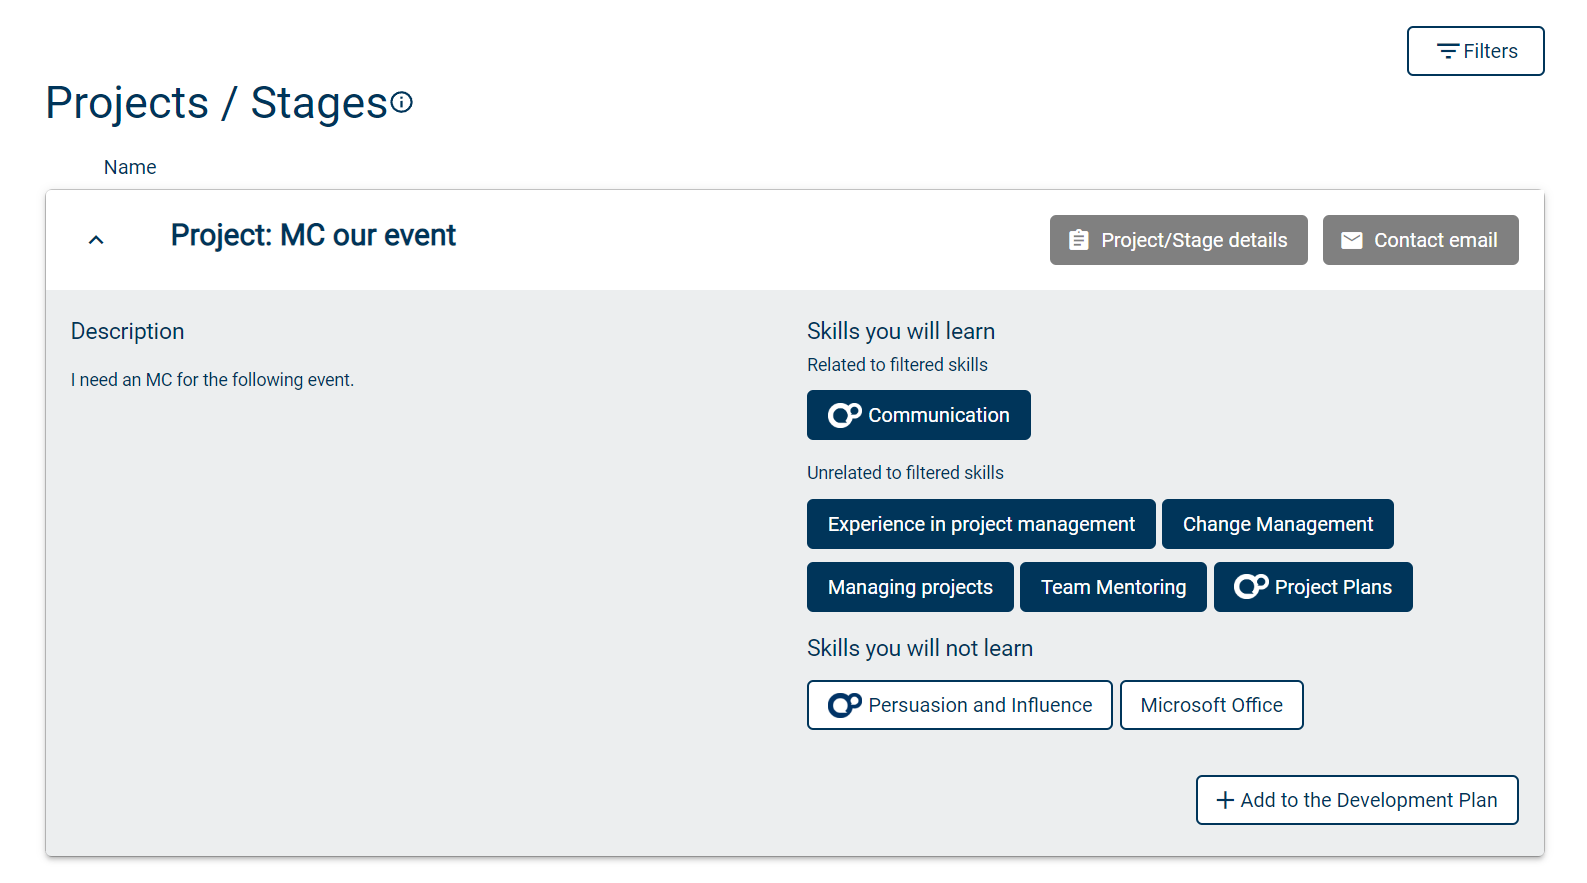Collapse the MC our event project row

(96, 240)
